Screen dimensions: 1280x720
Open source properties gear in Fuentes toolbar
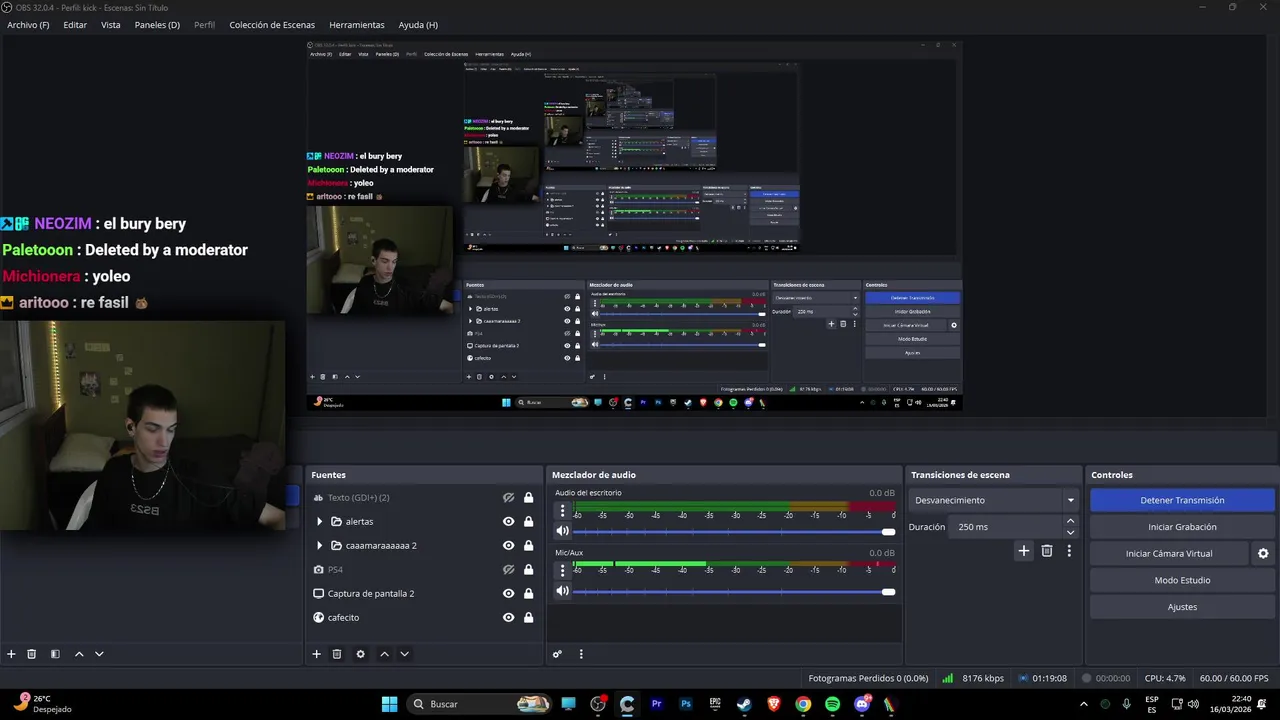(x=360, y=654)
